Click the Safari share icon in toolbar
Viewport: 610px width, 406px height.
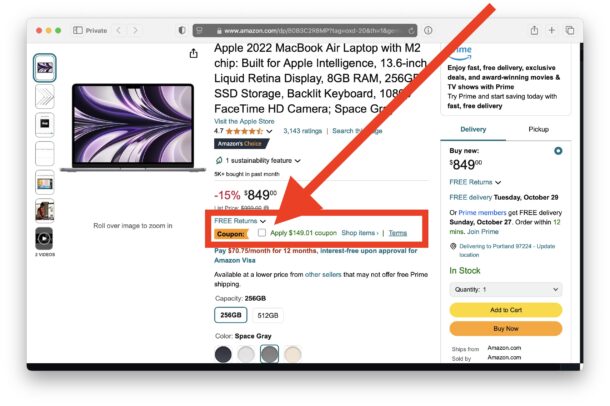[x=535, y=30]
